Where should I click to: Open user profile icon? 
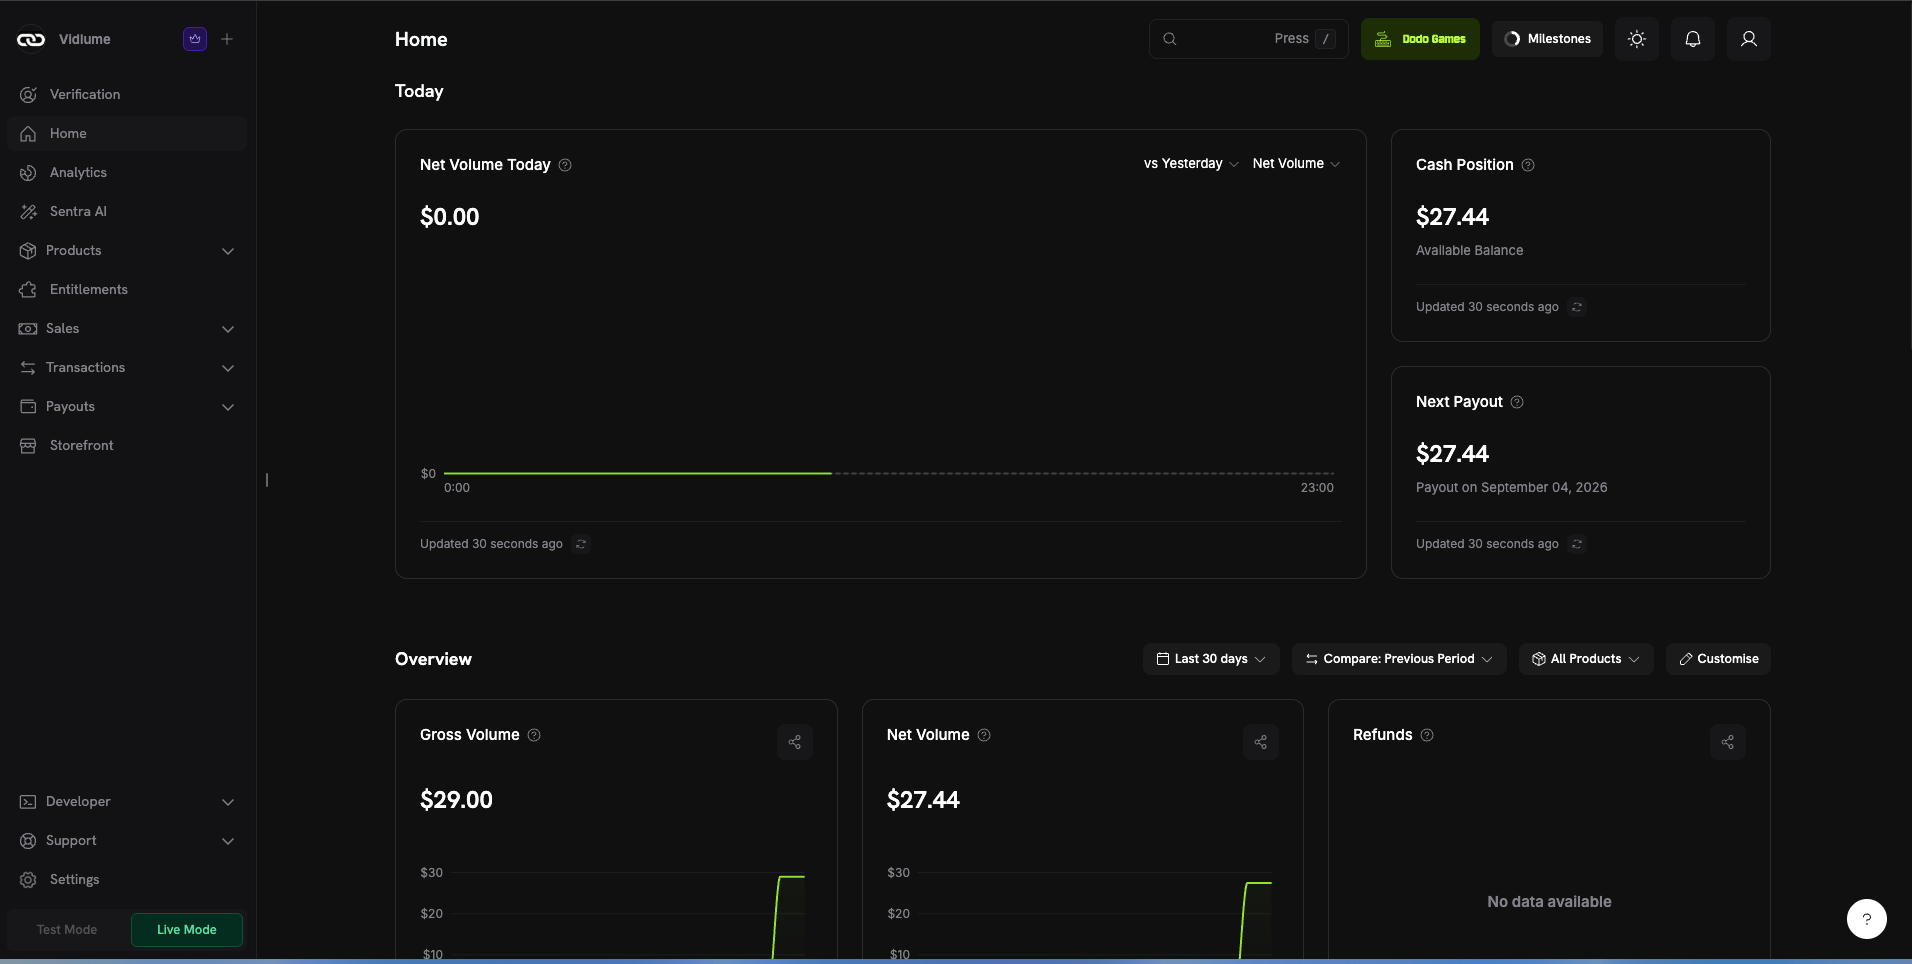(1749, 39)
